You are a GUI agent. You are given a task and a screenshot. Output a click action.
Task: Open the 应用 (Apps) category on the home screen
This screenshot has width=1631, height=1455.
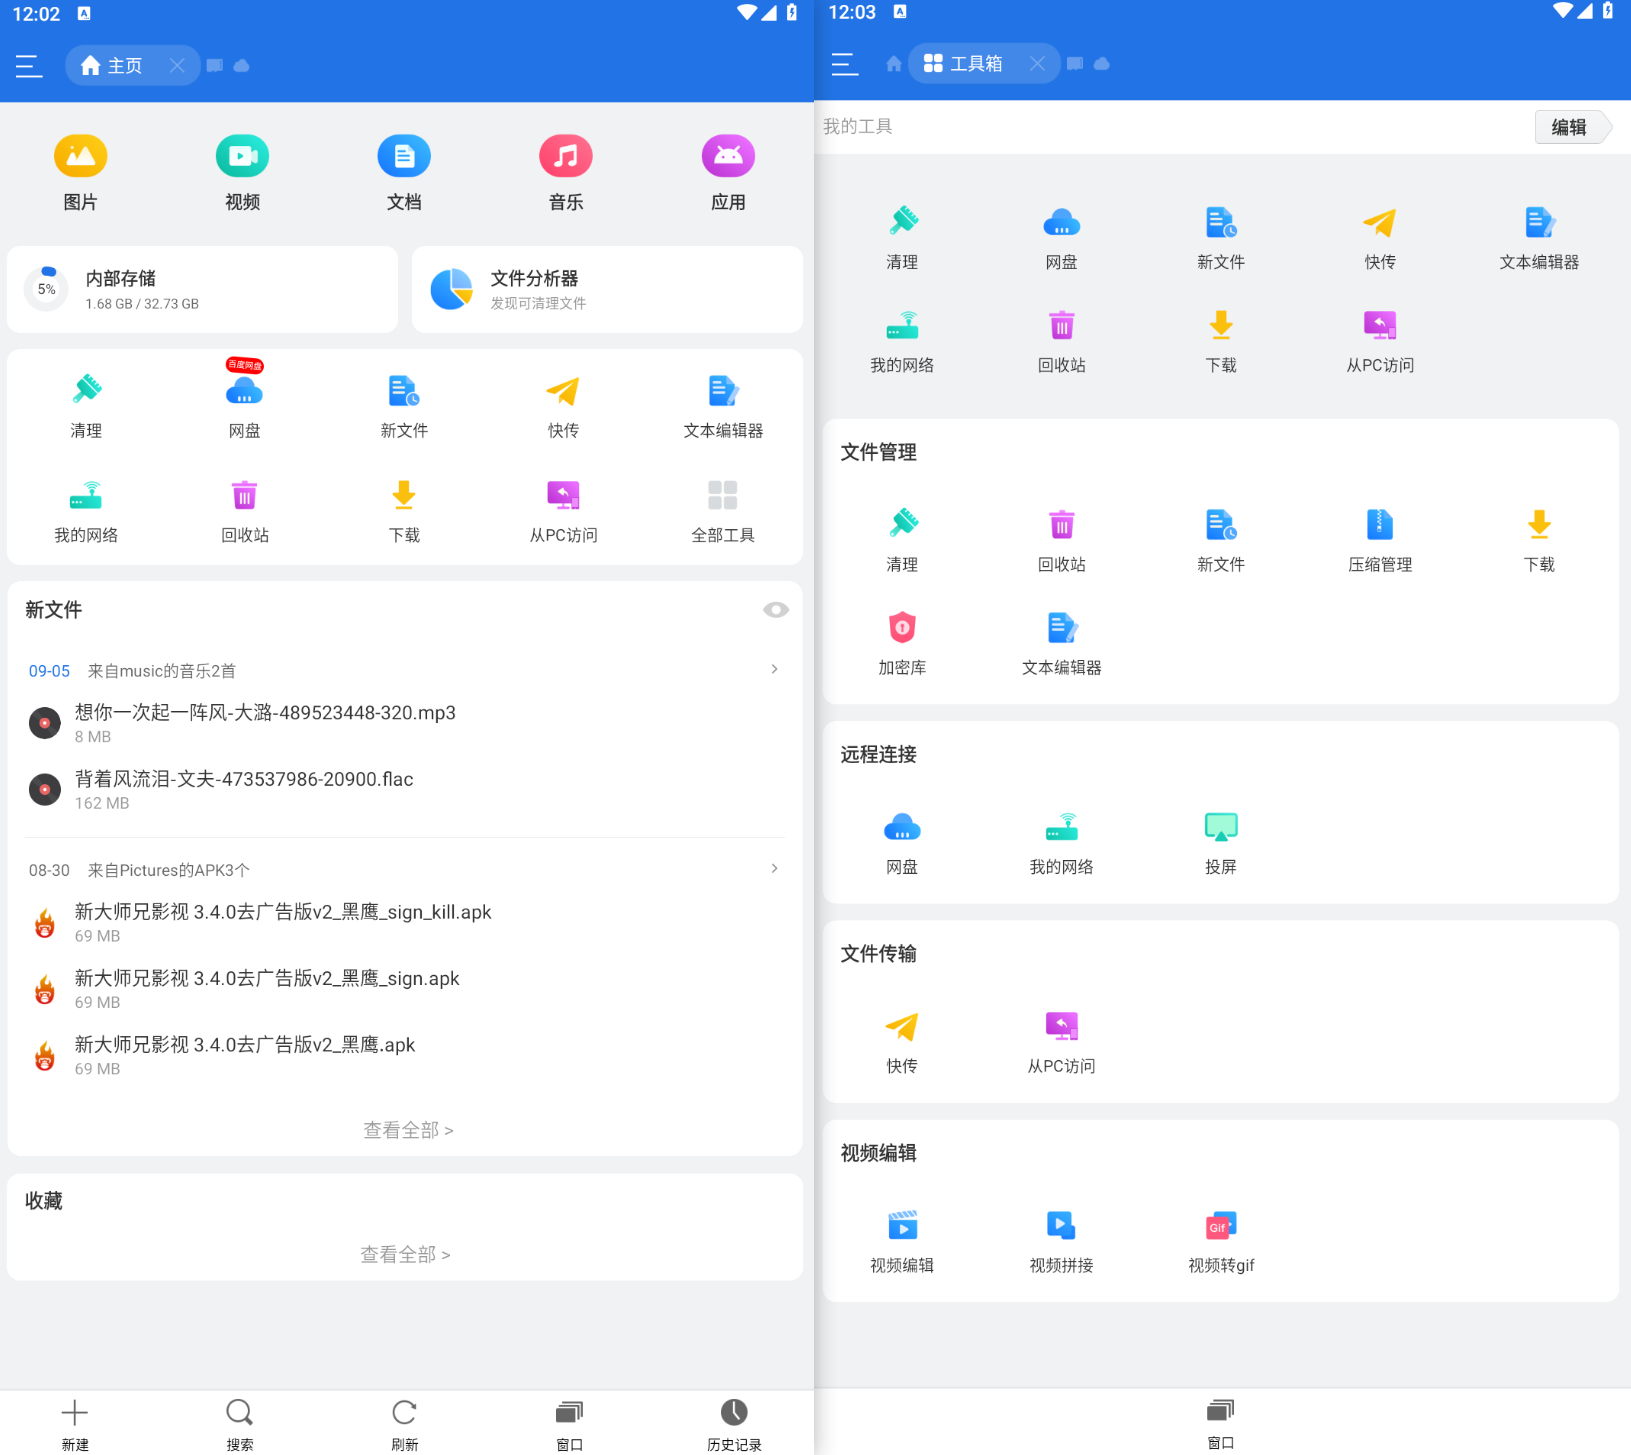(x=728, y=172)
